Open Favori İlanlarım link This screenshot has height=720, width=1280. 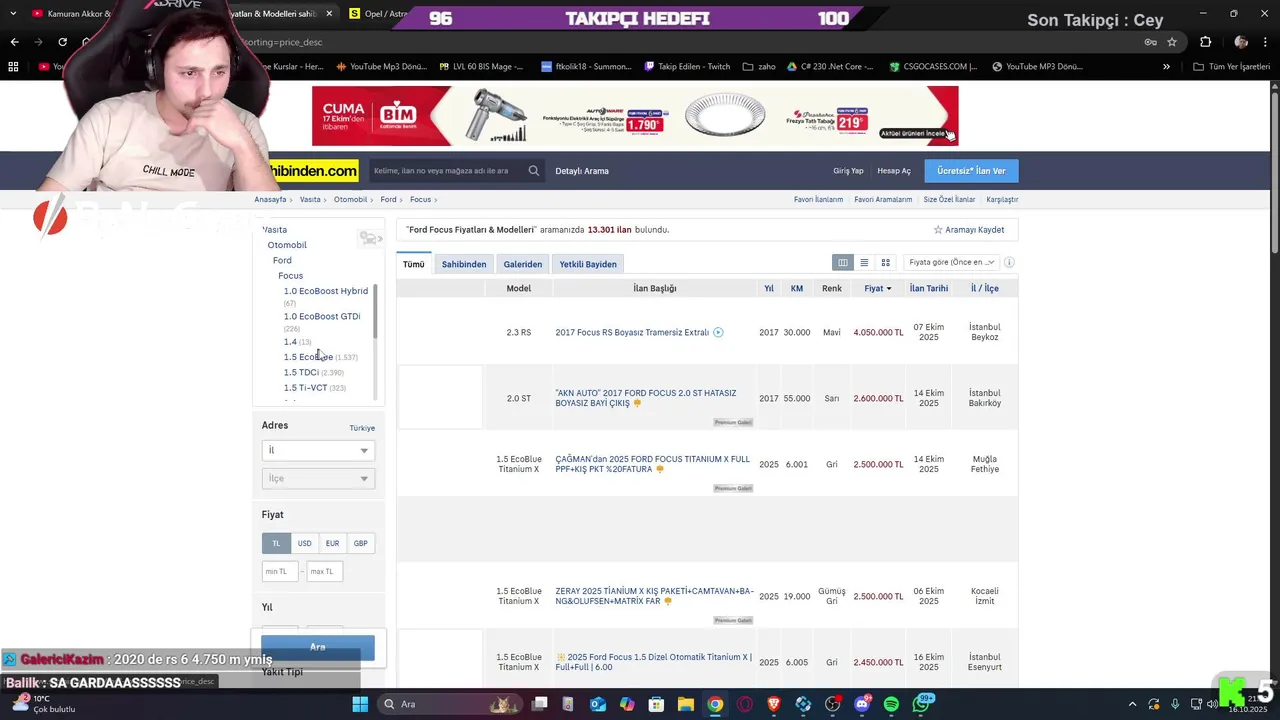tap(818, 199)
